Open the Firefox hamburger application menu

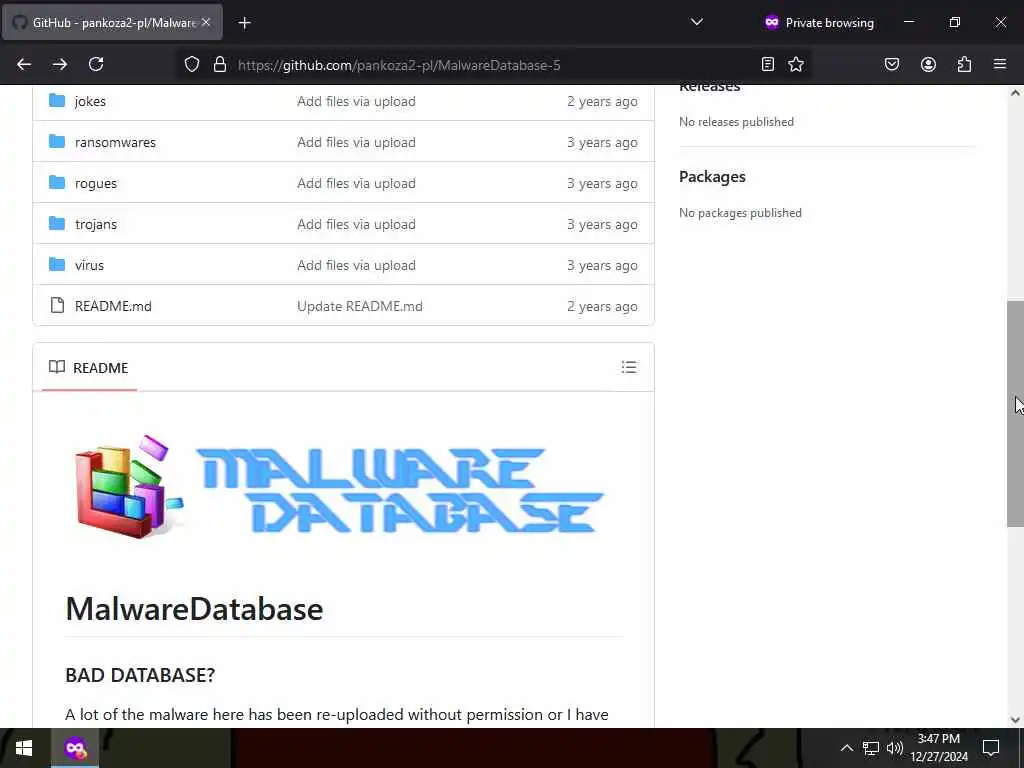(x=1000, y=64)
